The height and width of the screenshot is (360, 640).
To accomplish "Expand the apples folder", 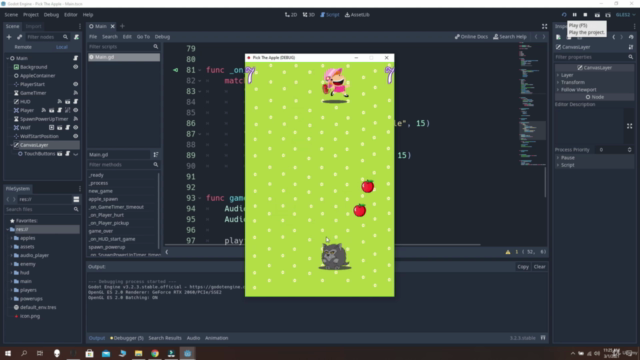I will coord(11,238).
